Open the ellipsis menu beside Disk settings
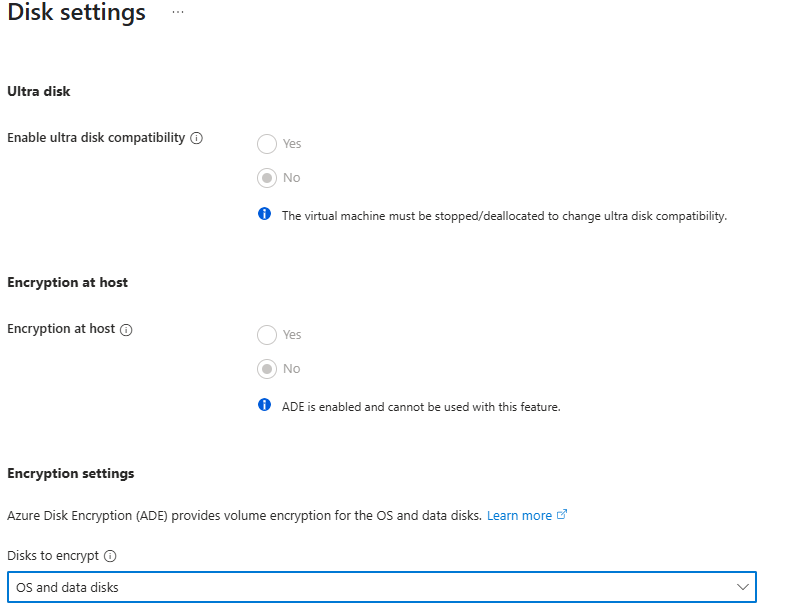790x615 pixels. [x=178, y=12]
